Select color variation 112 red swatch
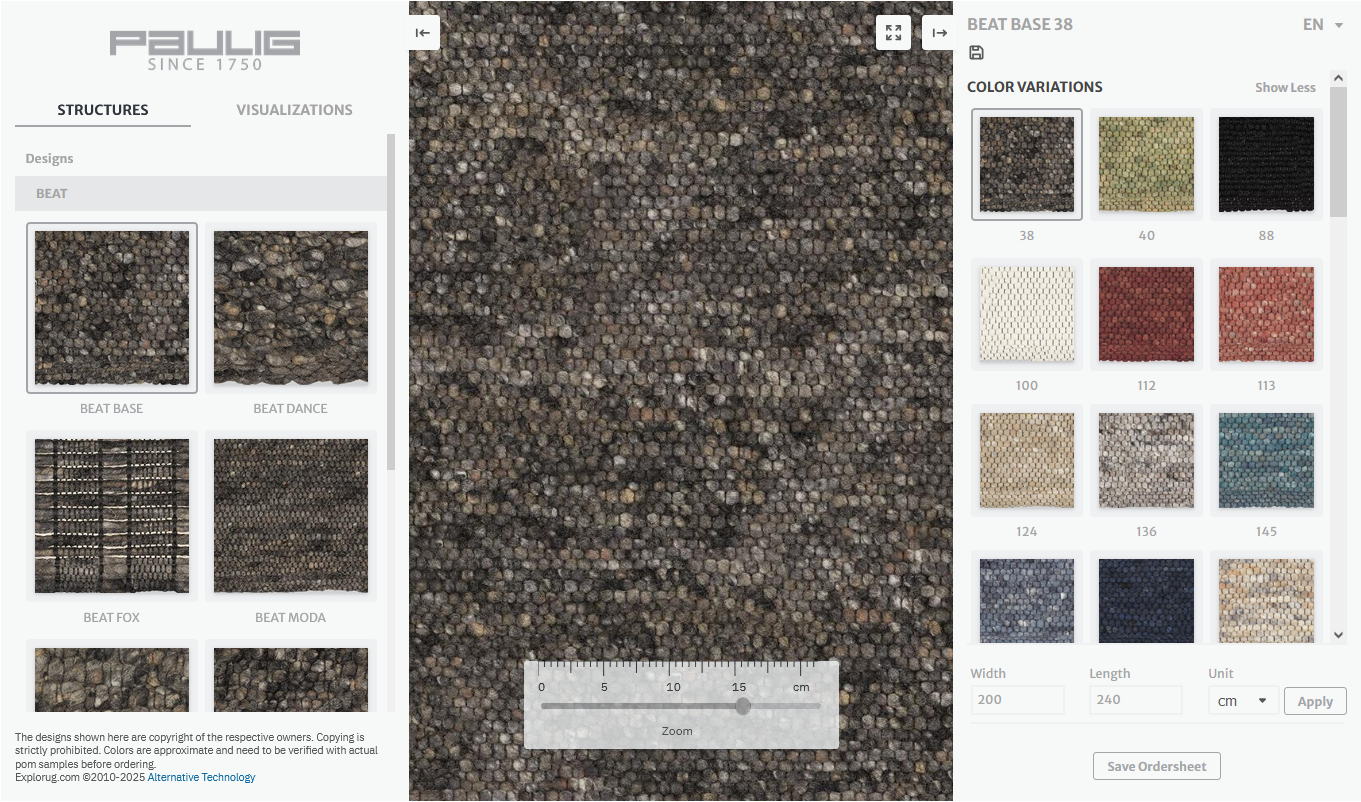The image size is (1361, 802). click(x=1146, y=314)
